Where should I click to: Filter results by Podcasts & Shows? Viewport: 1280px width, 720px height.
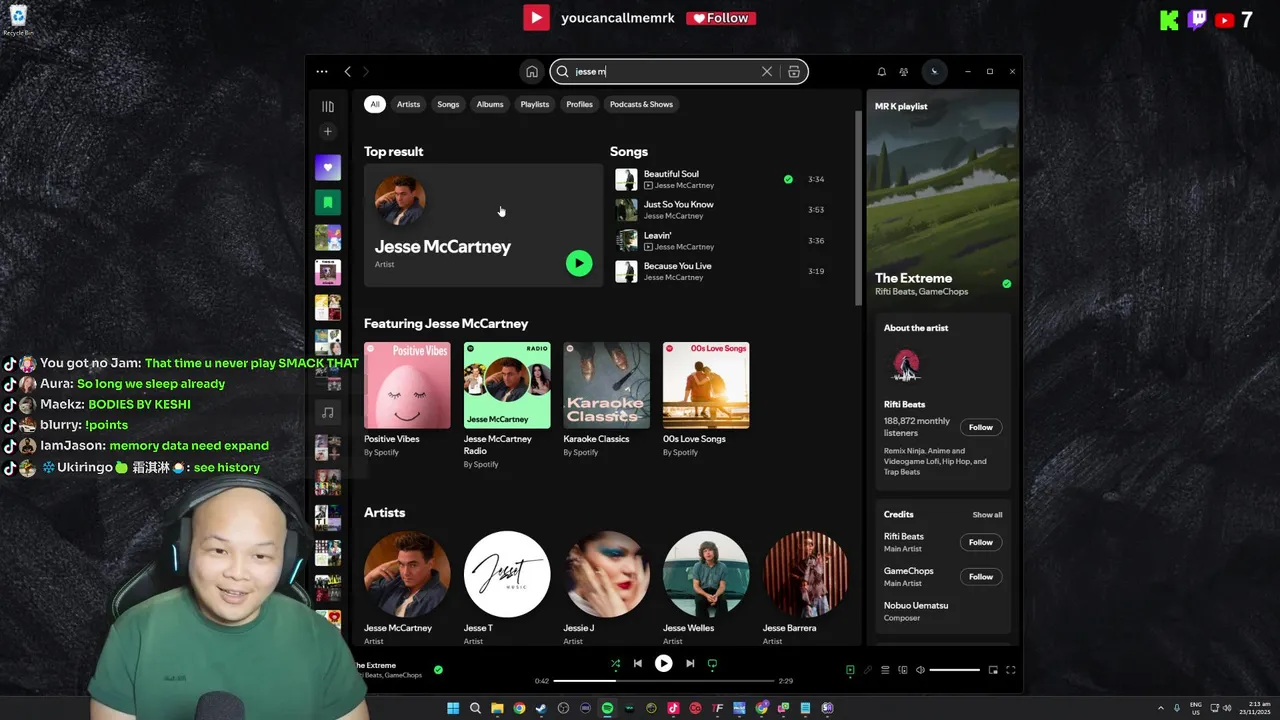coord(641,104)
